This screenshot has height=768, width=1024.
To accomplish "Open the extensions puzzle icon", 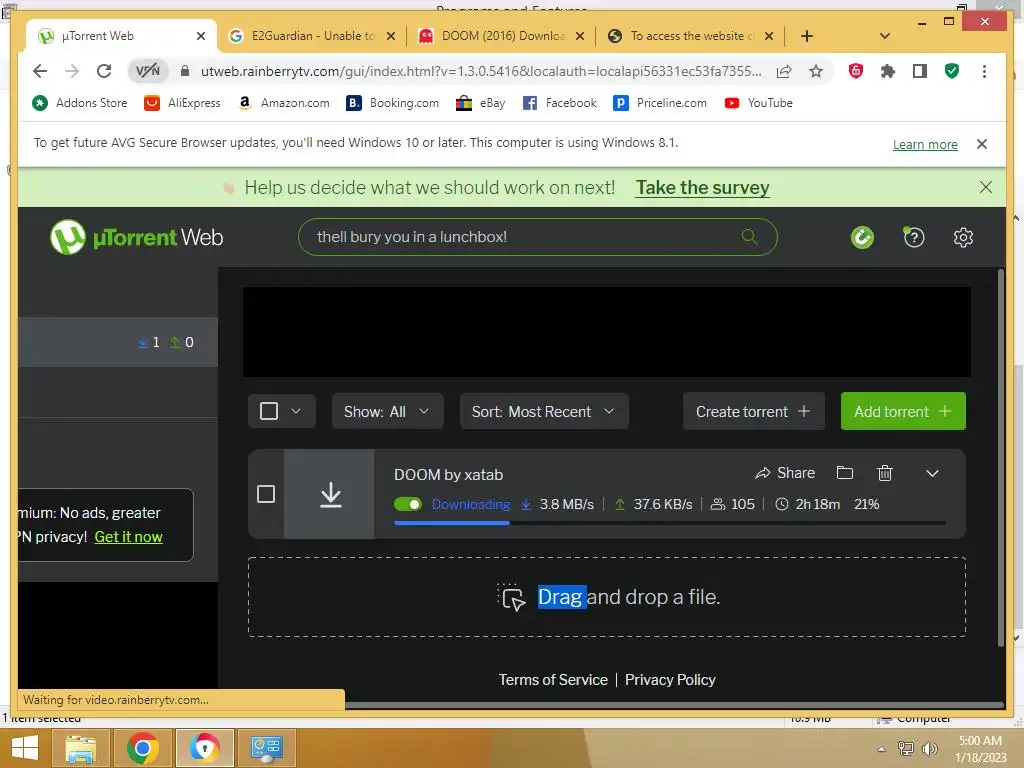I will pyautogui.click(x=888, y=71).
